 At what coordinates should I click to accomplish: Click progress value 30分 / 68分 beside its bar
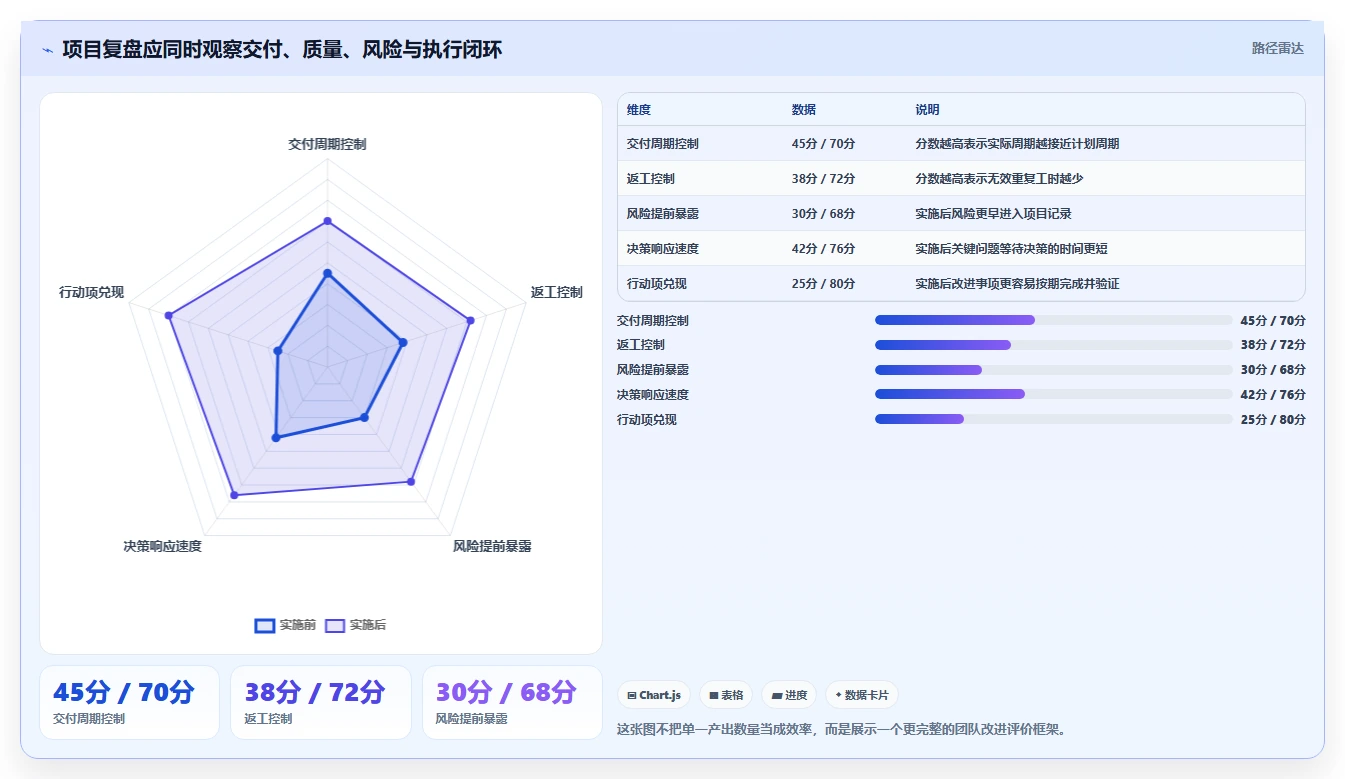tap(1273, 370)
